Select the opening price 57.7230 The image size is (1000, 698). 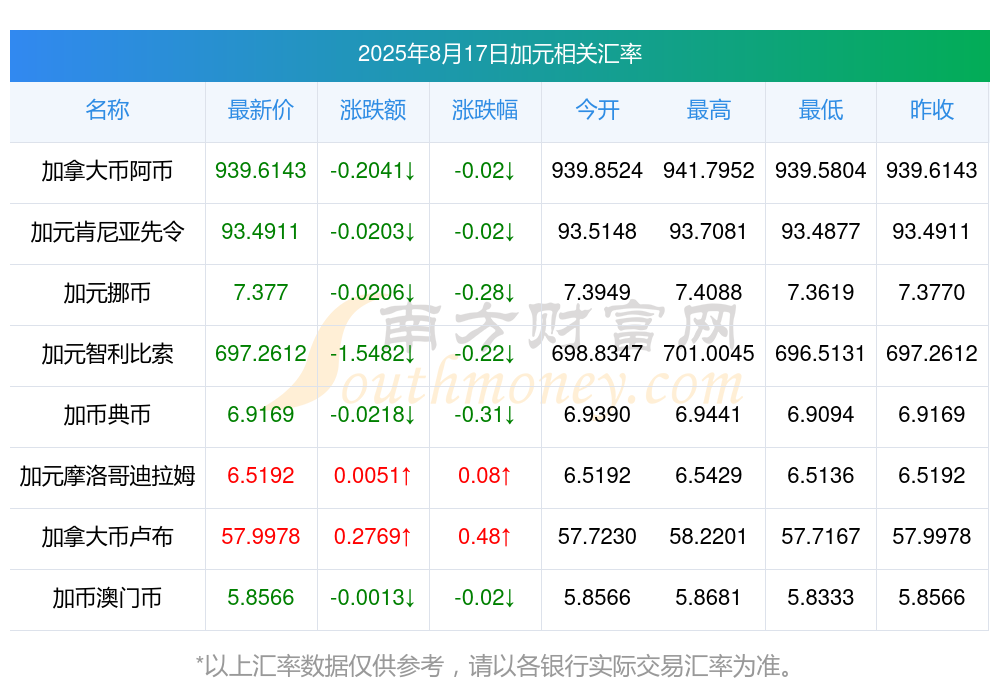click(x=597, y=537)
